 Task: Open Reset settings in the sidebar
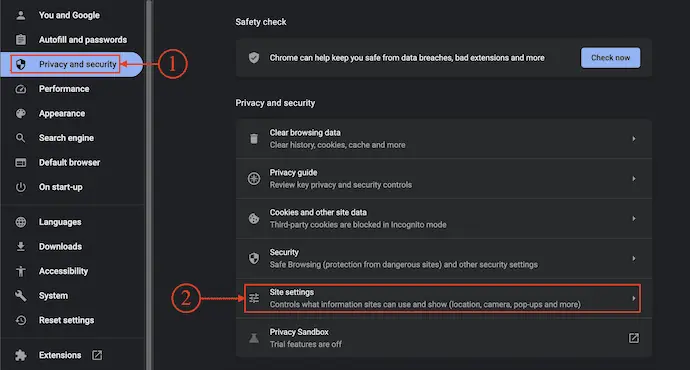(x=66, y=320)
